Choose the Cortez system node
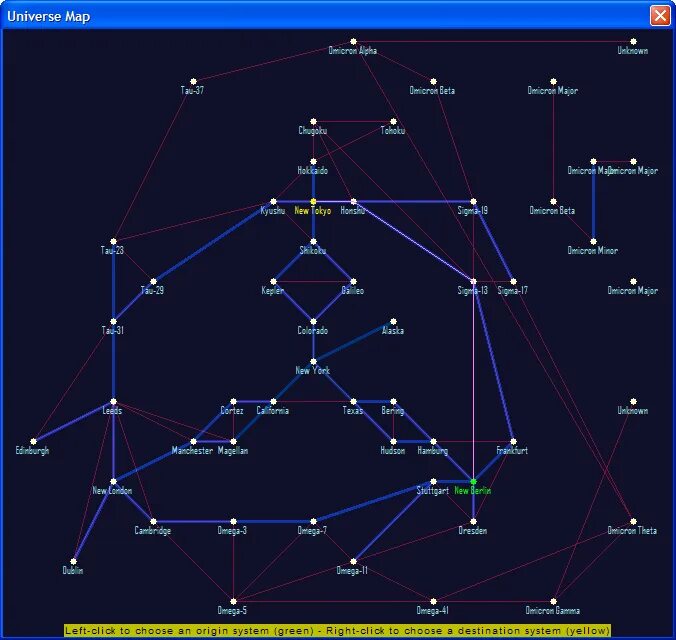The width and height of the screenshot is (676, 640). tap(233, 402)
